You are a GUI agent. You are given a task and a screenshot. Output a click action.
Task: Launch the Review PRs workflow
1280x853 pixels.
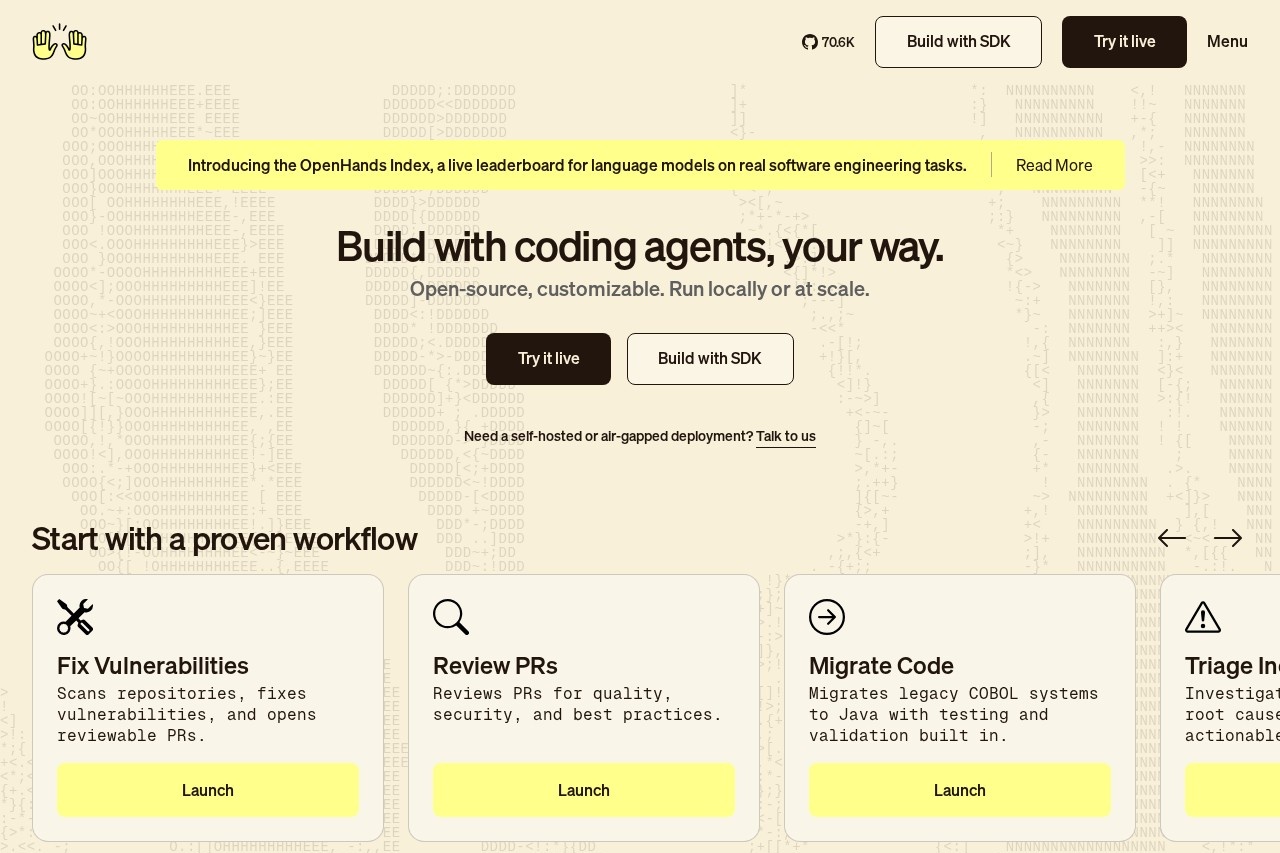click(x=584, y=790)
